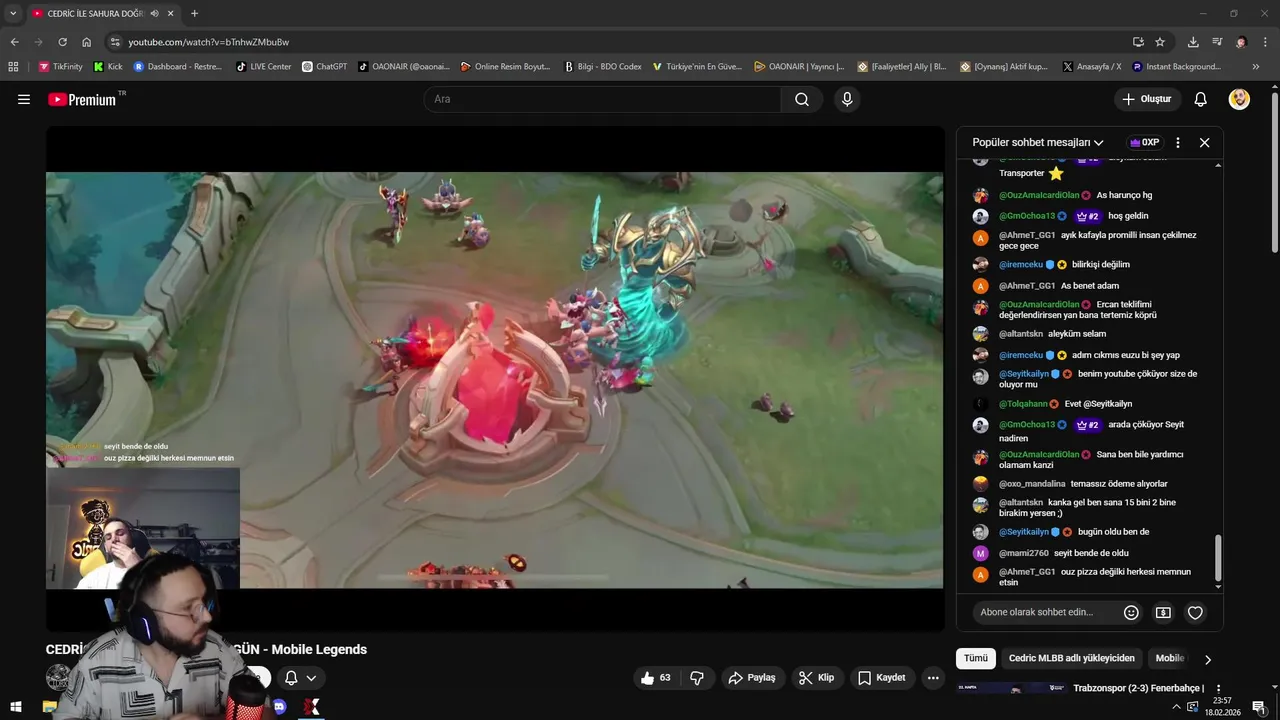Start voice search with microphone icon
This screenshot has width=1280, height=720.
pyautogui.click(x=847, y=99)
